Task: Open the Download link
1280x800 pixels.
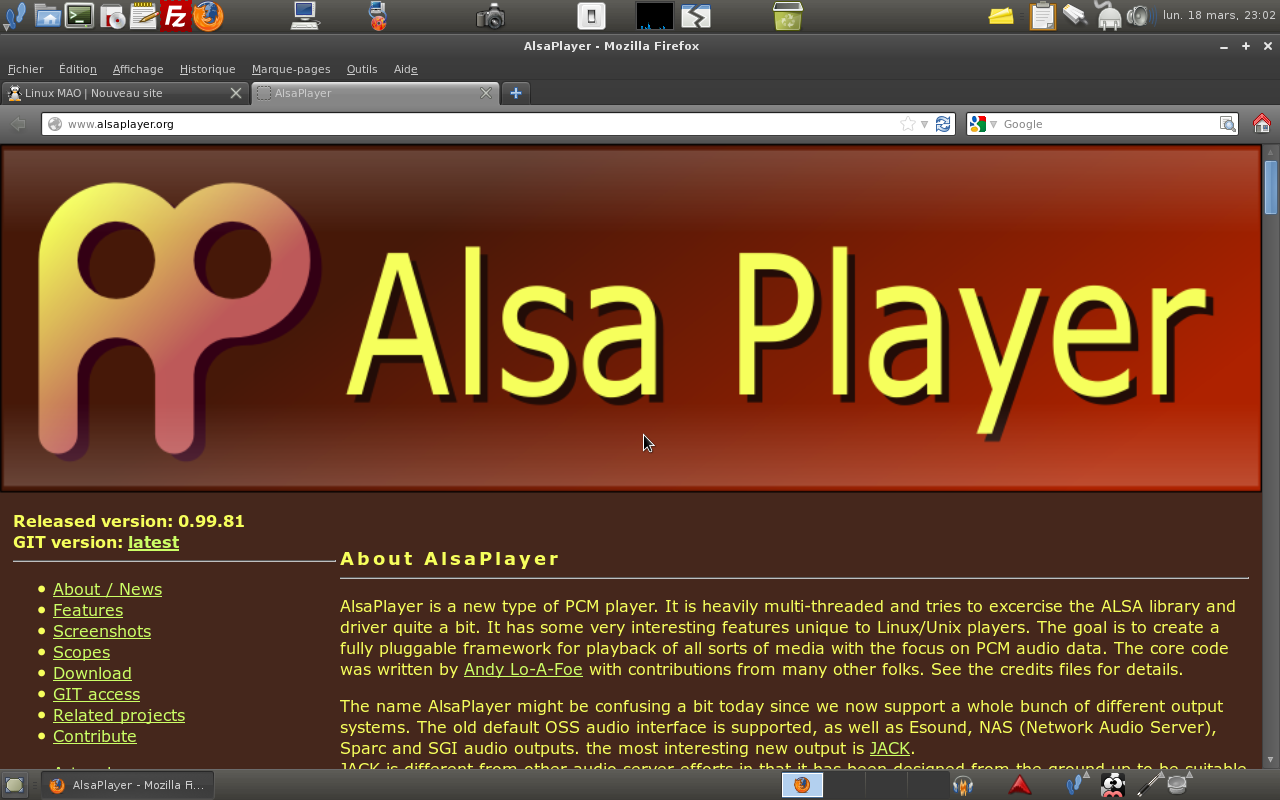Action: [92, 673]
